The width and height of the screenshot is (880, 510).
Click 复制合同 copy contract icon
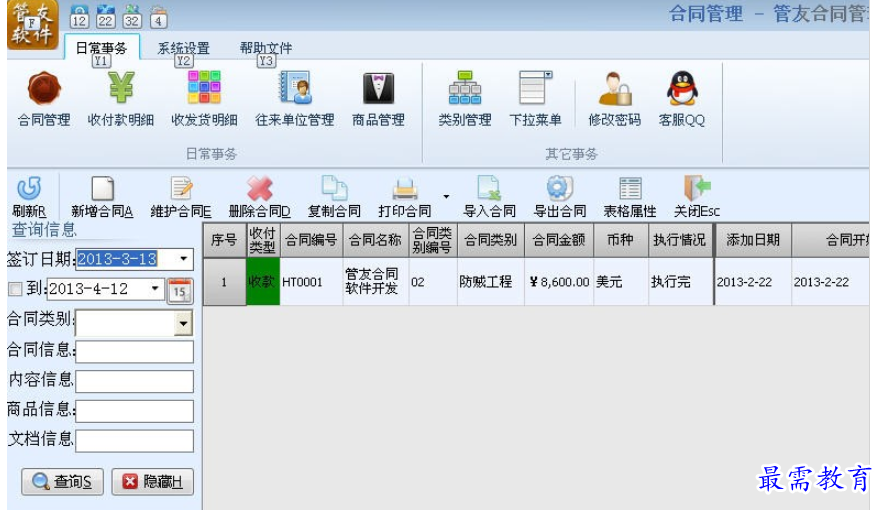(x=334, y=188)
